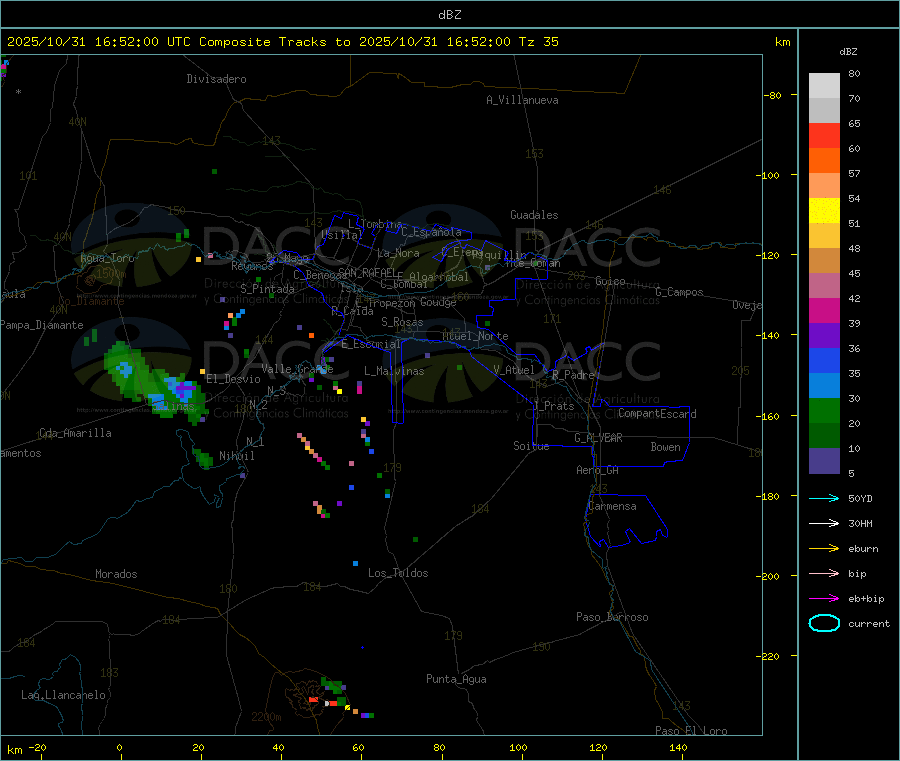The image size is (900, 761).
Task: Click the 'Carmensa' map label
Action: 612,506
